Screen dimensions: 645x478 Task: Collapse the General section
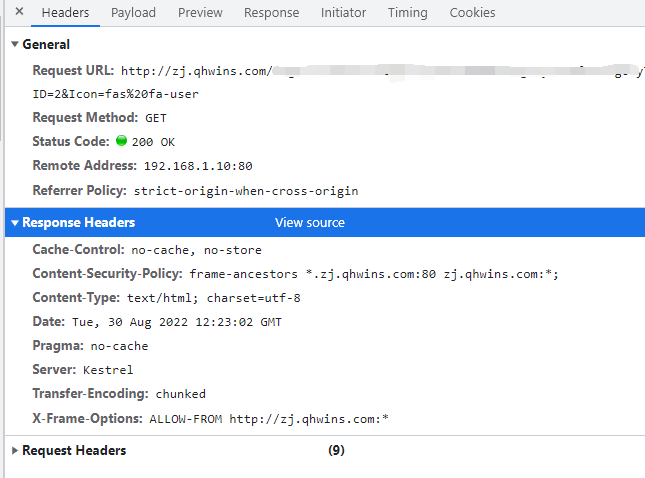click(15, 45)
